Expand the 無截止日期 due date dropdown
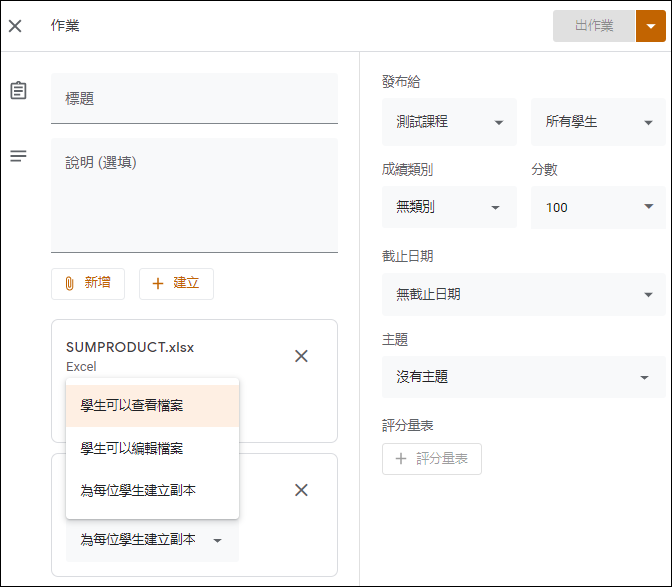This screenshot has height=587, width=672. 524,294
